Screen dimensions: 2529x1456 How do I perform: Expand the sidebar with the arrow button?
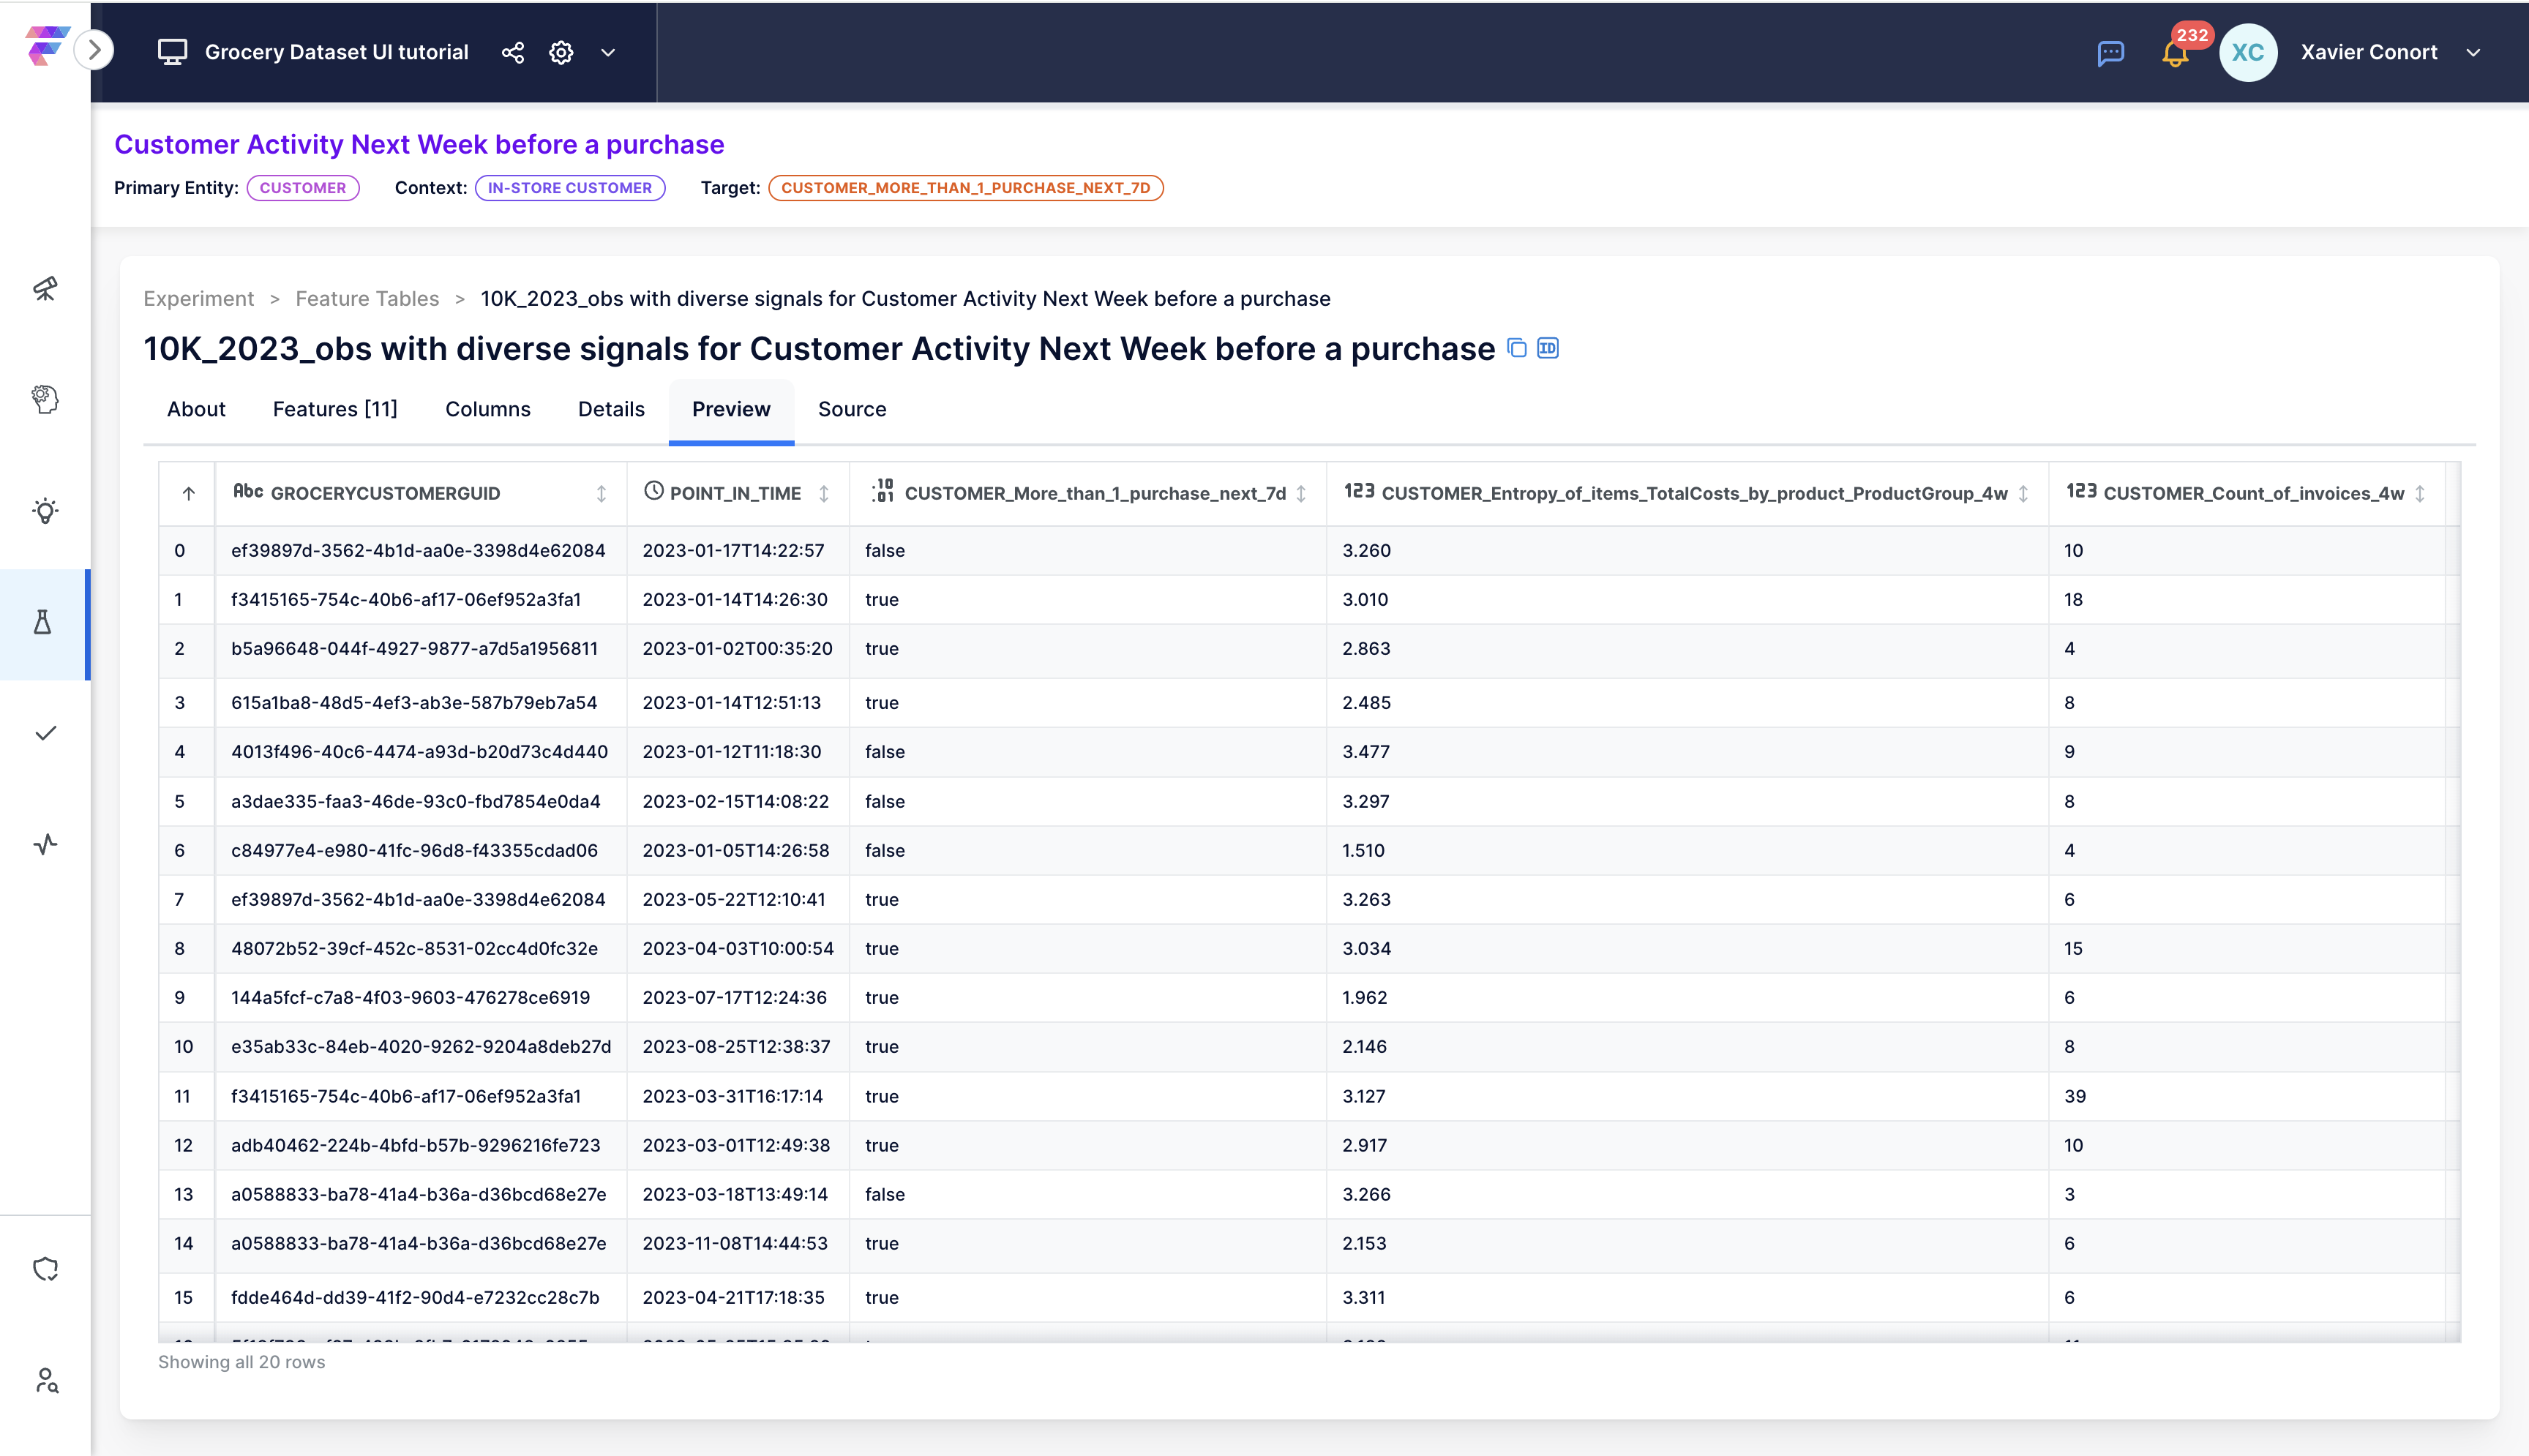(x=94, y=50)
